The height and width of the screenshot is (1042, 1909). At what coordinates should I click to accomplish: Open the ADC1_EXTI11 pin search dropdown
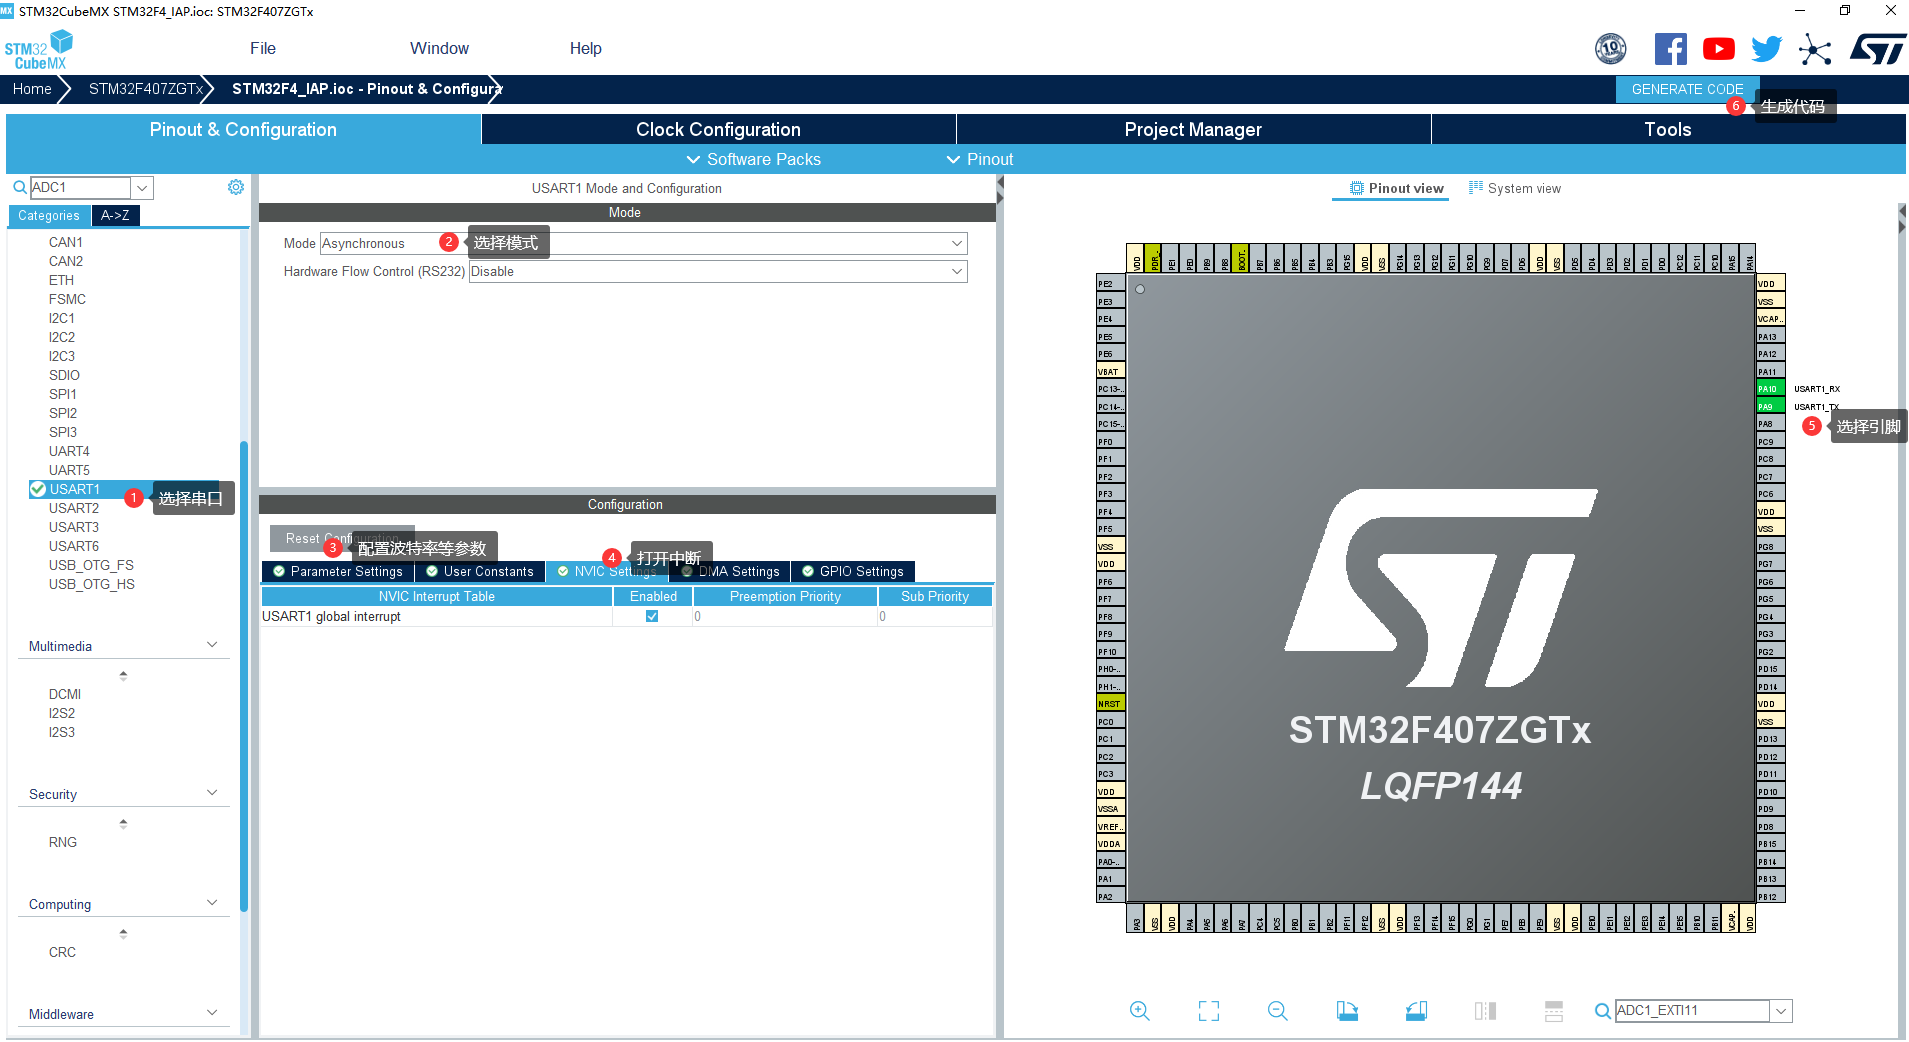1781,1011
